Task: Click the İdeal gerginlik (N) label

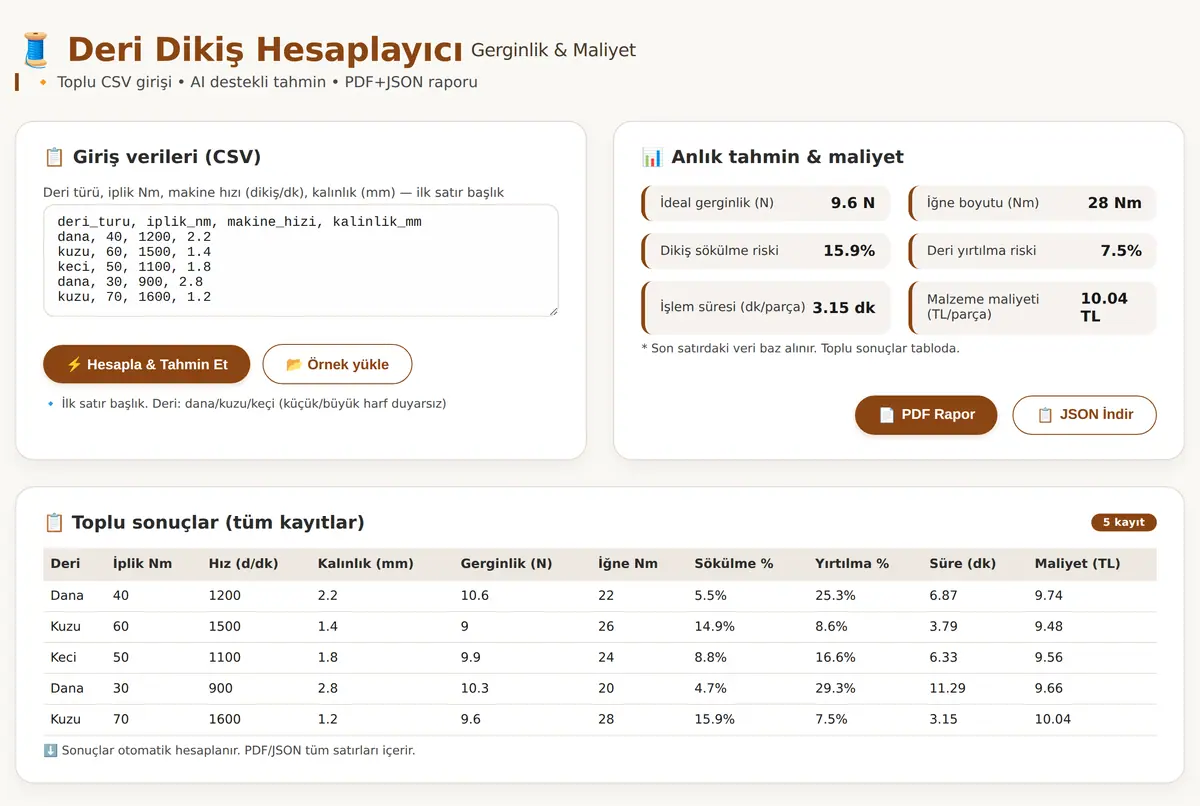Action: click(x=717, y=203)
